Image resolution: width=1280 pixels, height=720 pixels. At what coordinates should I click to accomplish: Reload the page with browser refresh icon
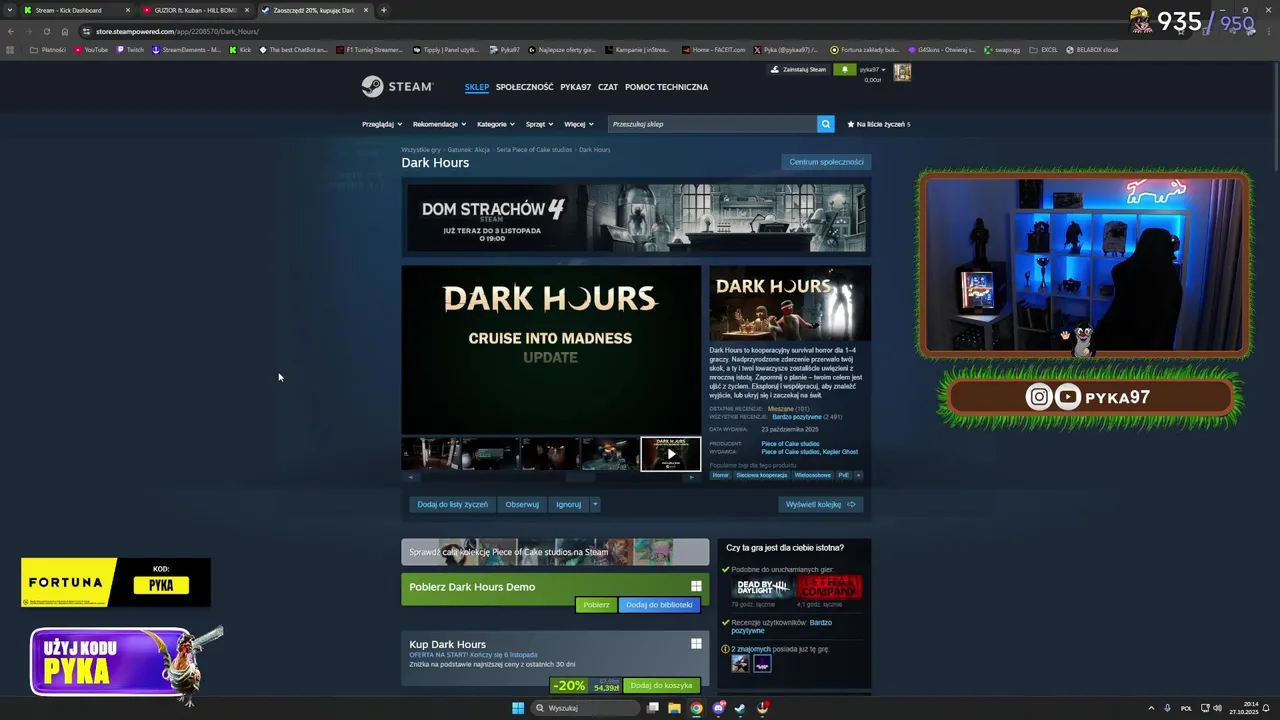coord(46,31)
